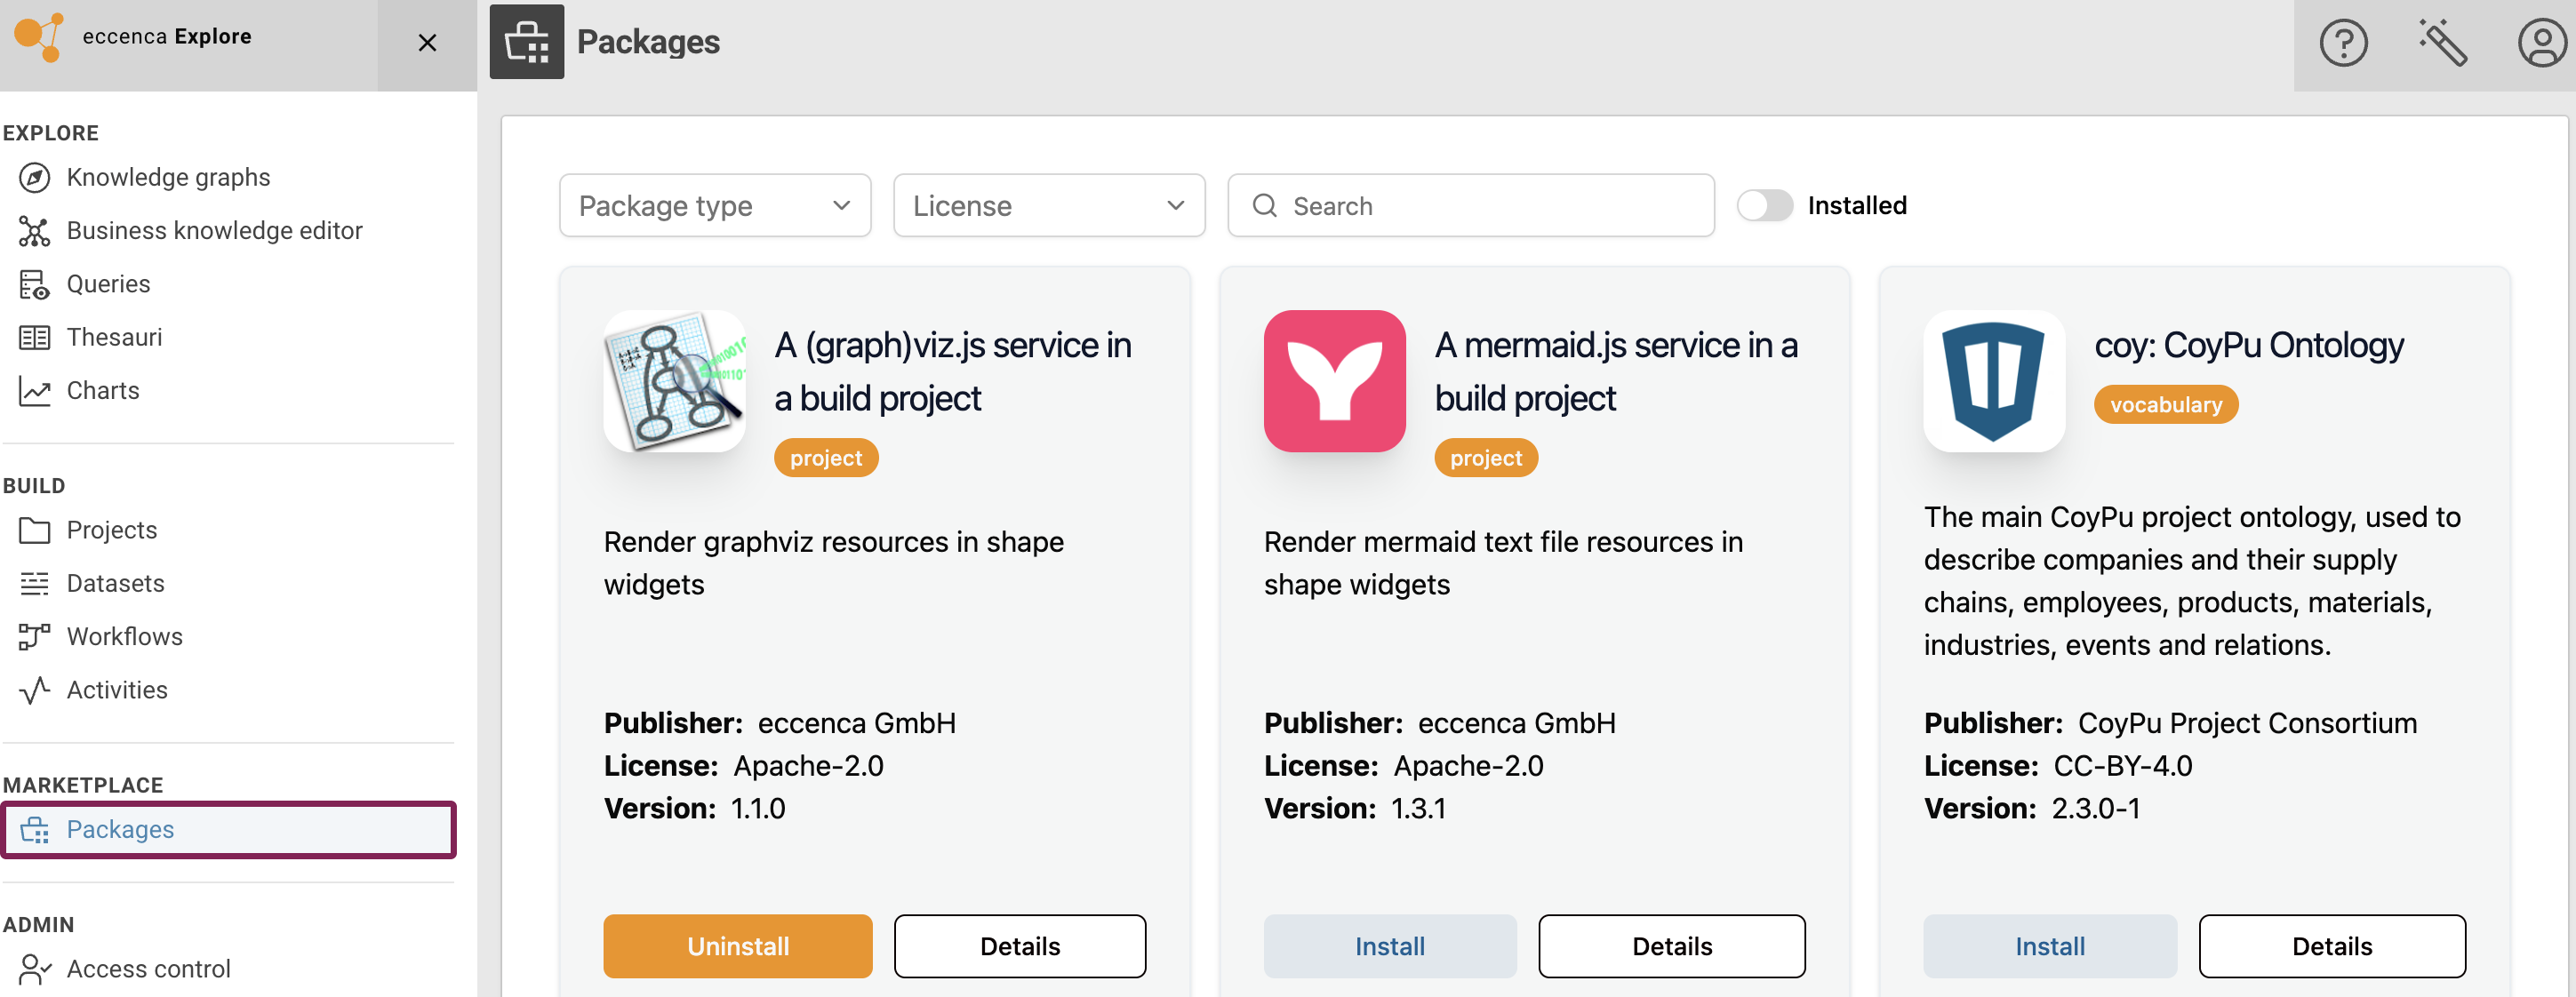Click the title 'A mermaid.js service in a build project'
The width and height of the screenshot is (2576, 997).
1616,372
